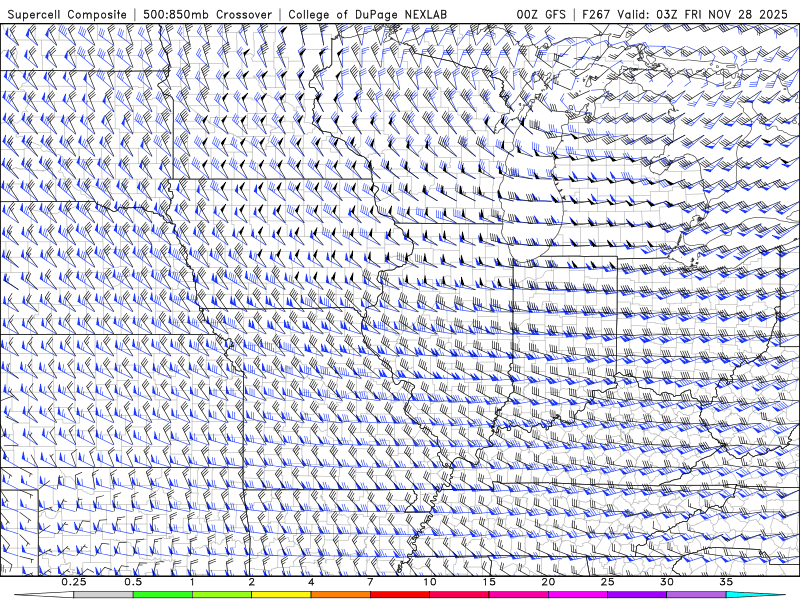
Task: Click the "500:850mb Crossover" header label
Action: click(x=208, y=14)
